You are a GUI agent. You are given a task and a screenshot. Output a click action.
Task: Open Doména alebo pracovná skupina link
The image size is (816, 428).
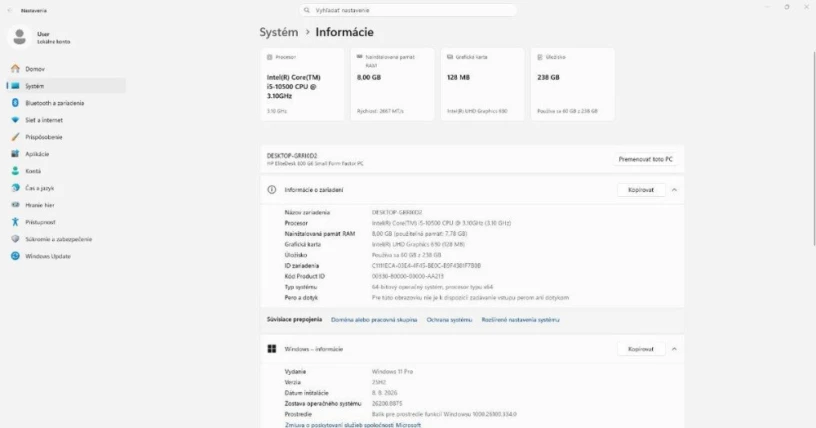click(x=374, y=320)
